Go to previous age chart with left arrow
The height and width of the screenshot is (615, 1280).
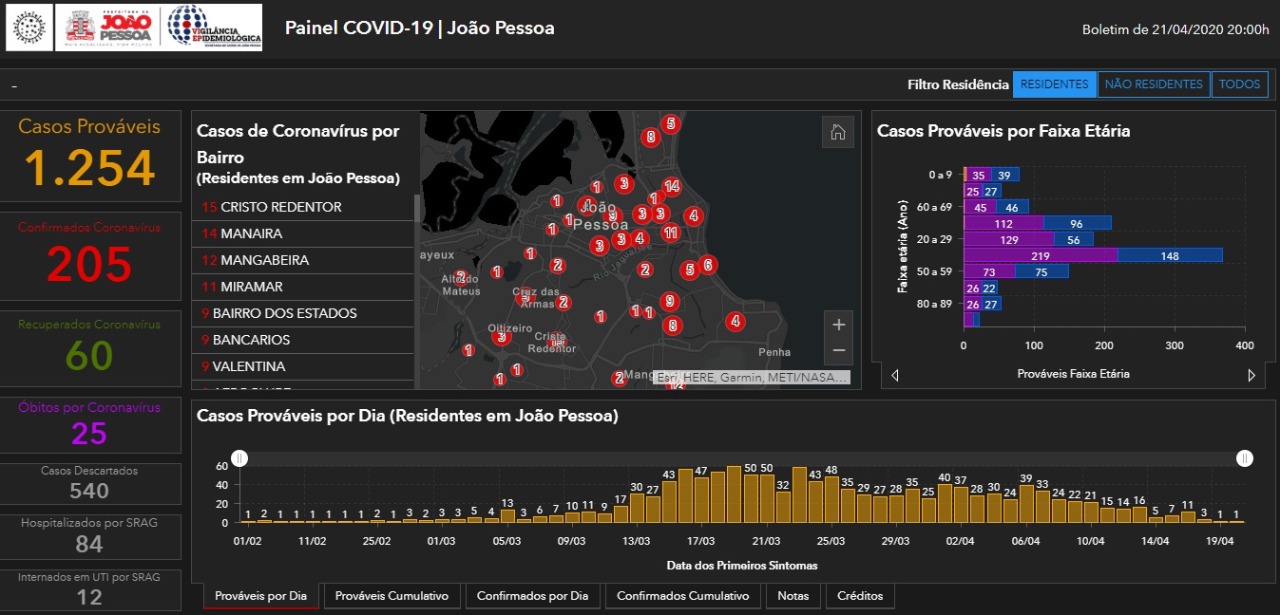click(x=895, y=375)
